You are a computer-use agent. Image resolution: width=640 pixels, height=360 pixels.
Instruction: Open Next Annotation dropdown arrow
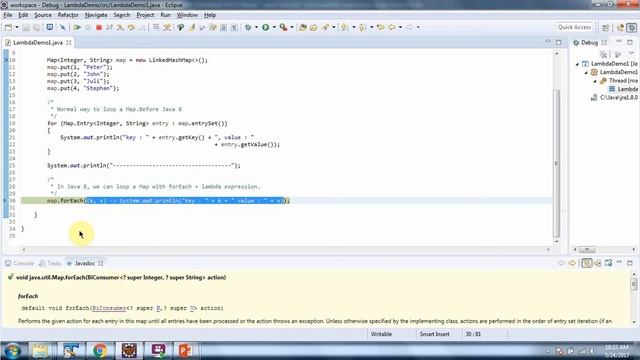tap(353, 27)
